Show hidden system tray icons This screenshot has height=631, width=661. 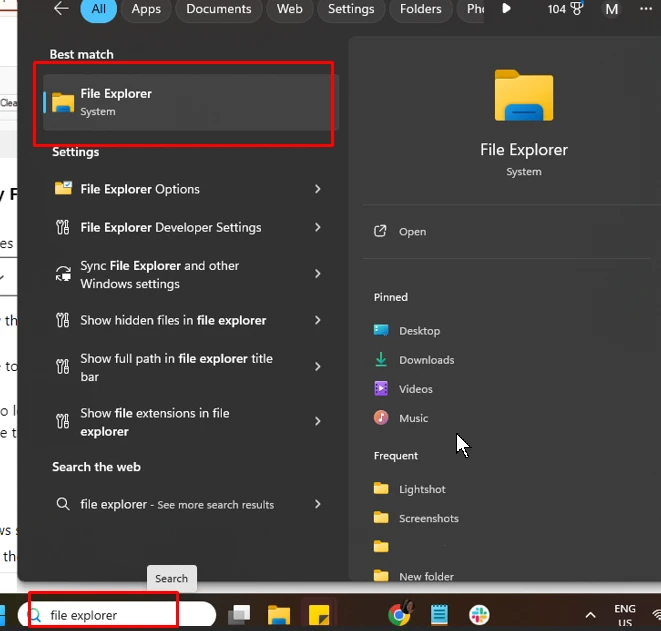(590, 615)
